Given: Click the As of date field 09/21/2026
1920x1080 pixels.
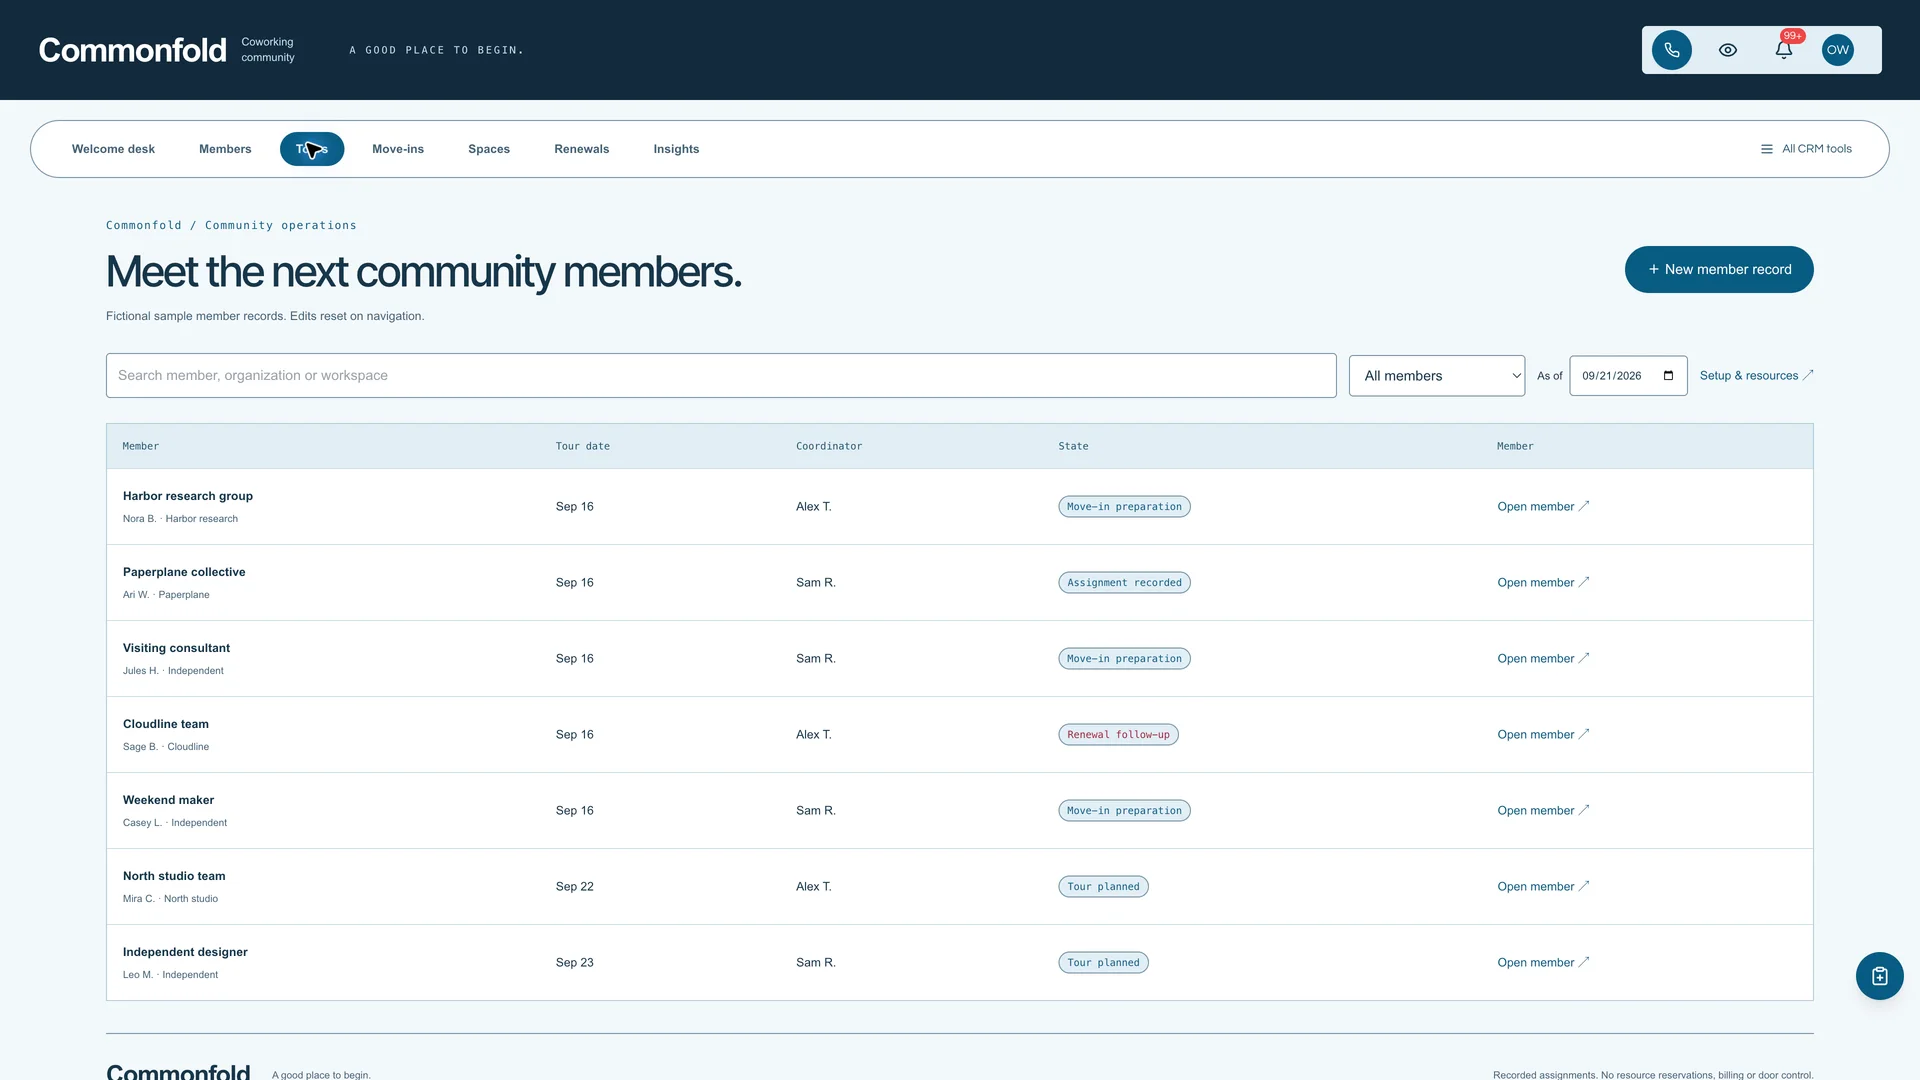Looking at the screenshot, I should [1628, 376].
